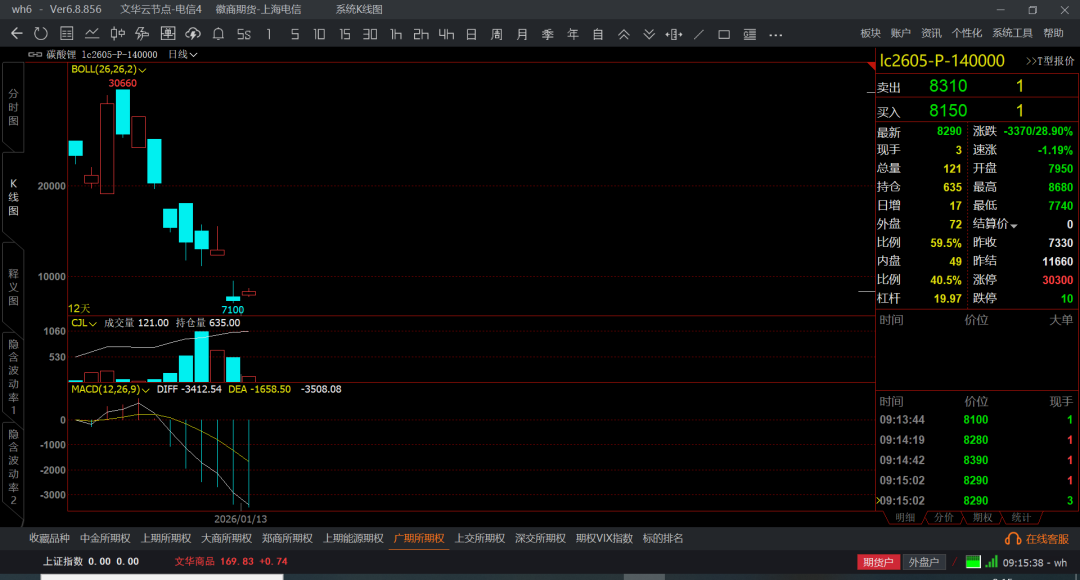The width and height of the screenshot is (1080, 580).
Task: Expand the CJL volume indicator dropdown
Action: tap(84, 323)
